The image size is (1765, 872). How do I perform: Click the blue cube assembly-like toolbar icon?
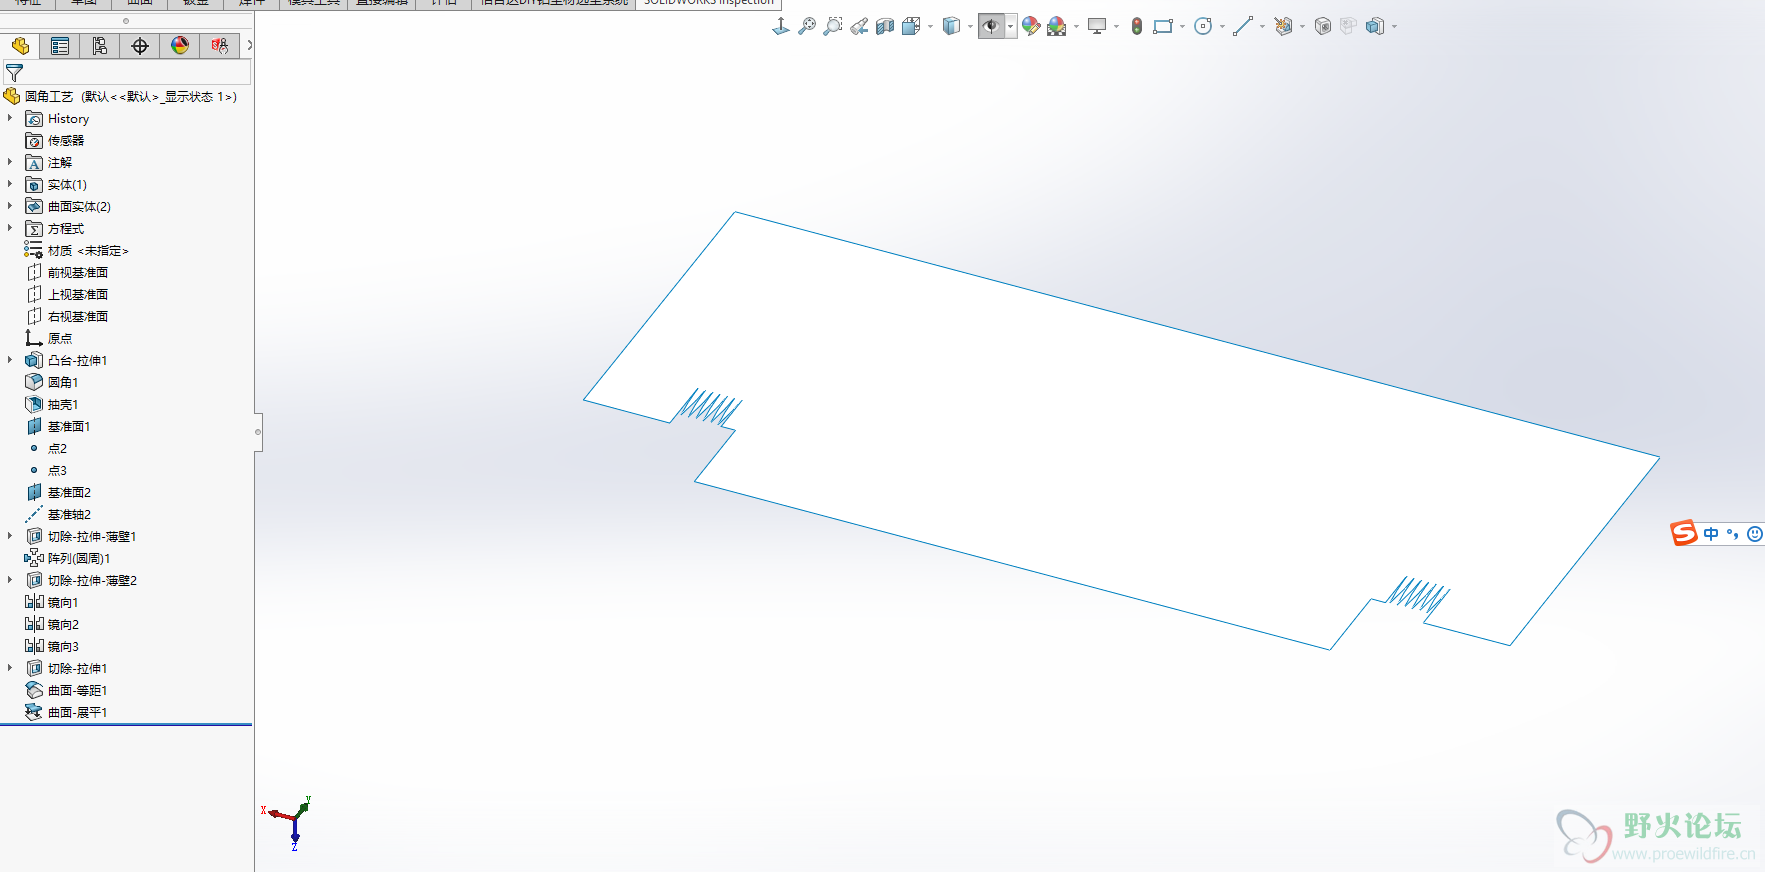pos(1375,26)
